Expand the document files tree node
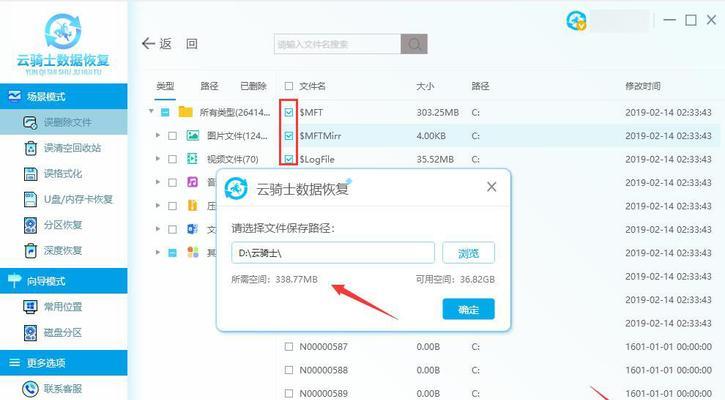The width and height of the screenshot is (725, 400). 158,229
